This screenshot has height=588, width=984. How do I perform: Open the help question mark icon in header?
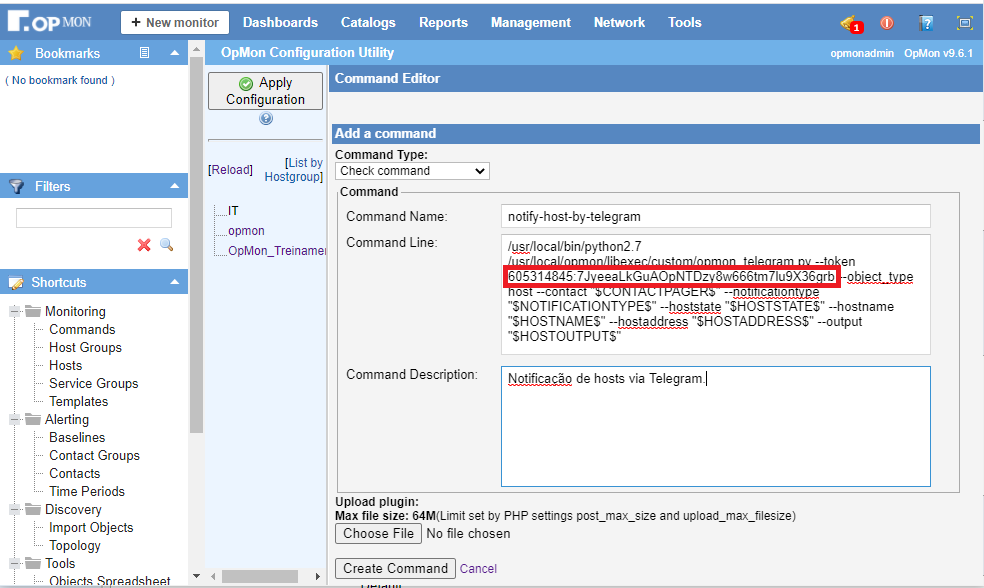(x=926, y=23)
